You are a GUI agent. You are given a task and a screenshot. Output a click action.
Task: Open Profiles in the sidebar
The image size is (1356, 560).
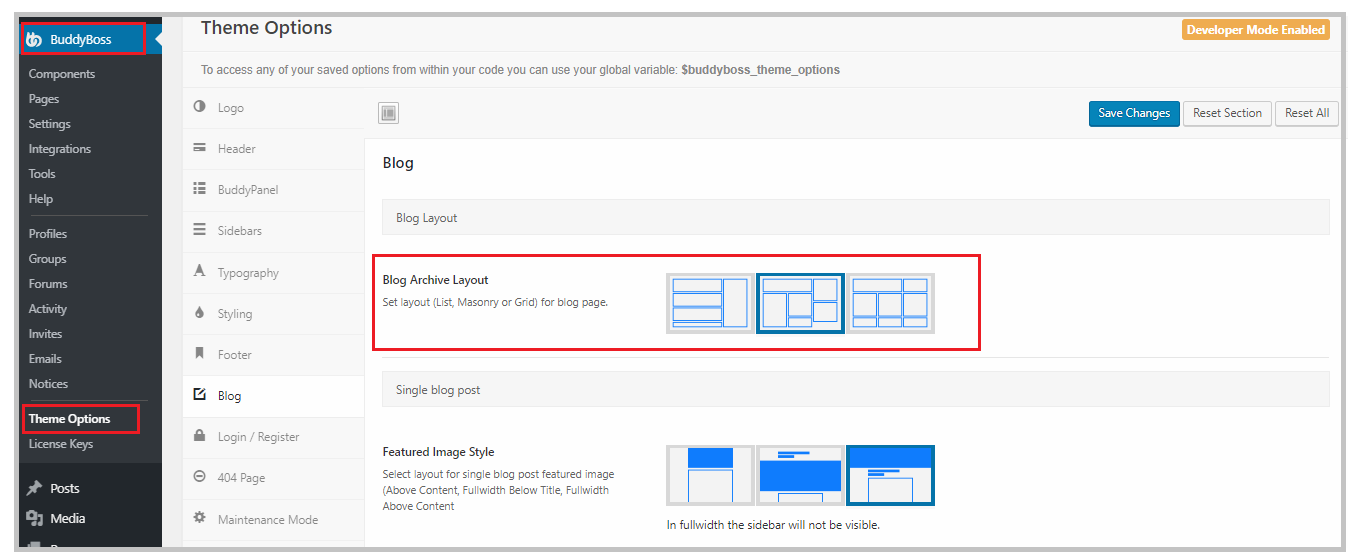48,234
